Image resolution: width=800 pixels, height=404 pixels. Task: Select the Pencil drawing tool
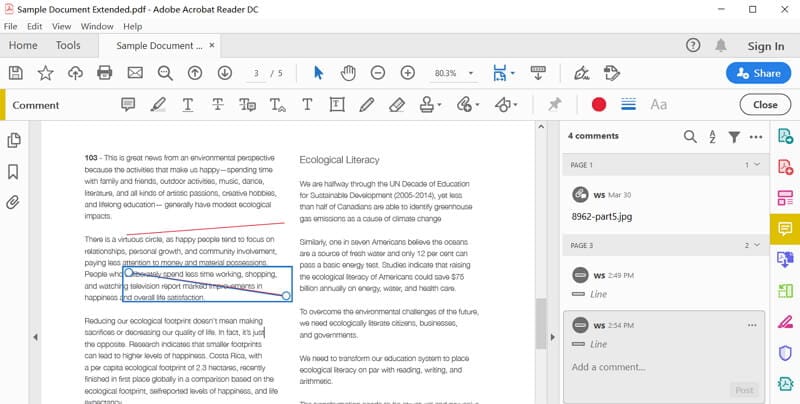[366, 105]
